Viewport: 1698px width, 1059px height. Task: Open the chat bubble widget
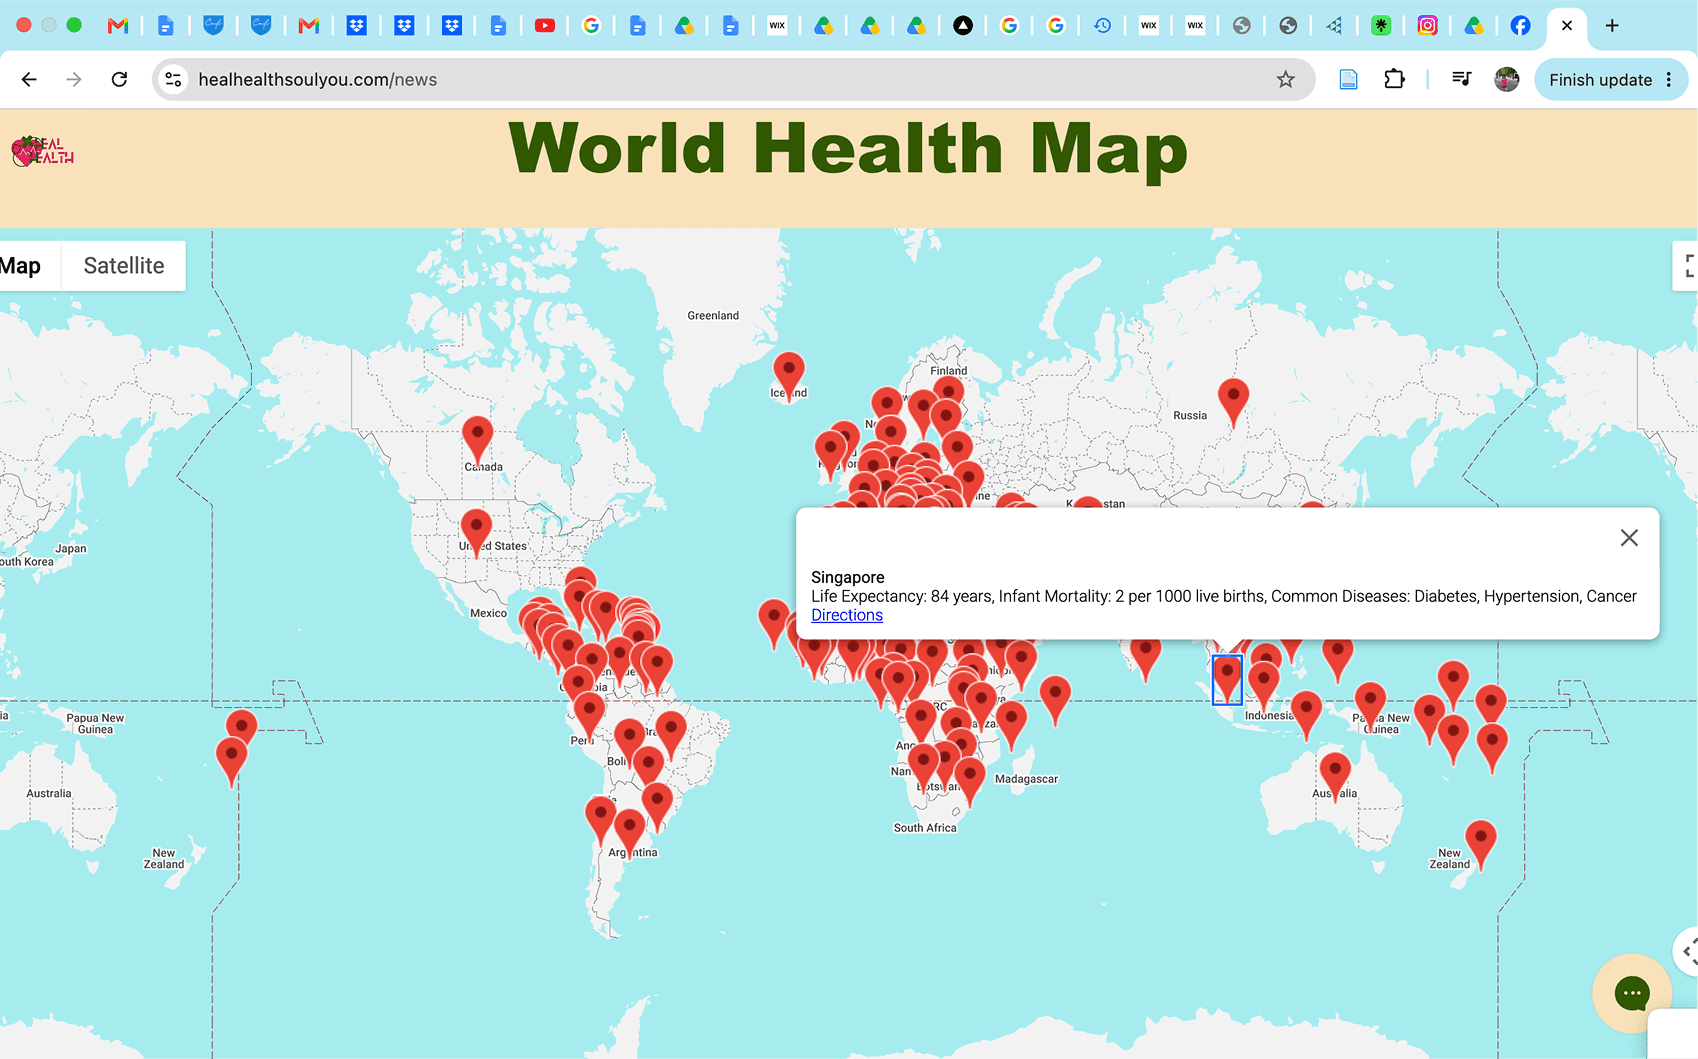pyautogui.click(x=1632, y=993)
